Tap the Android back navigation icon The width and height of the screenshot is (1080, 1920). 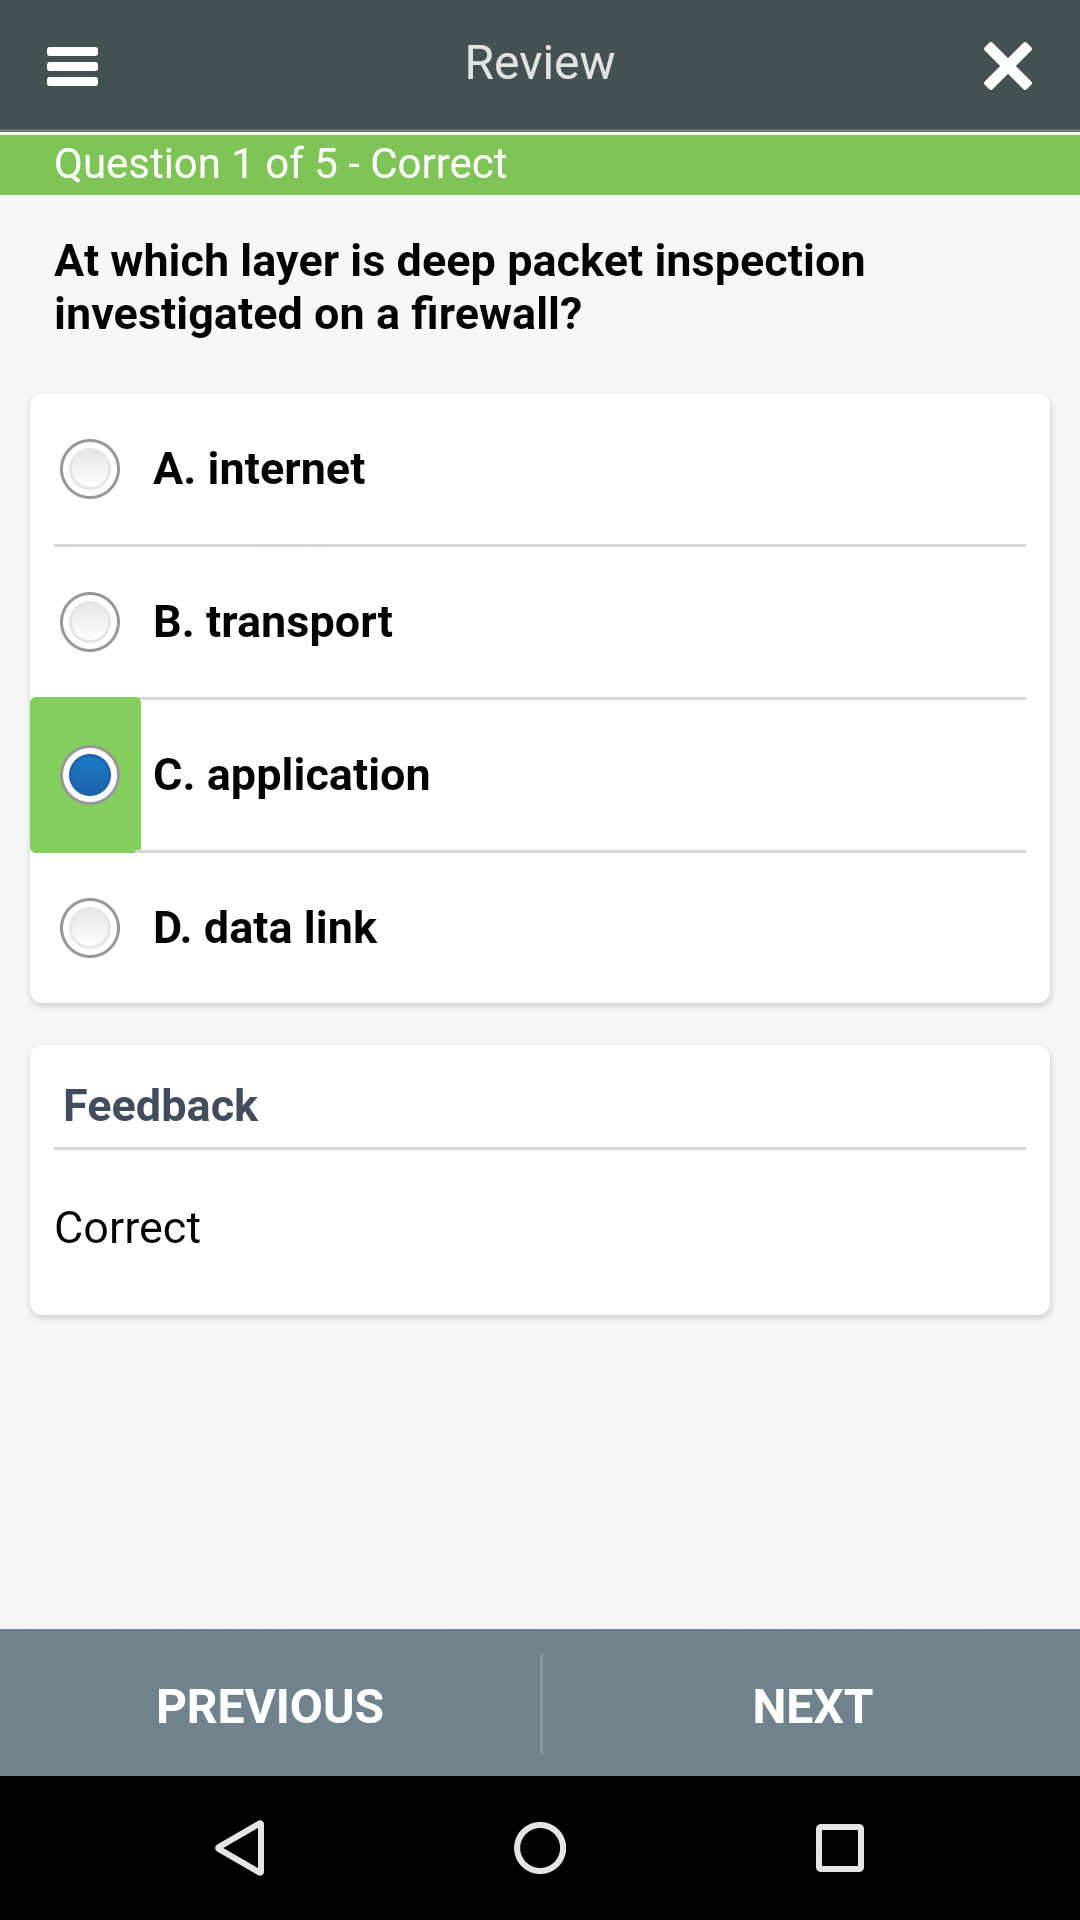coord(240,1847)
